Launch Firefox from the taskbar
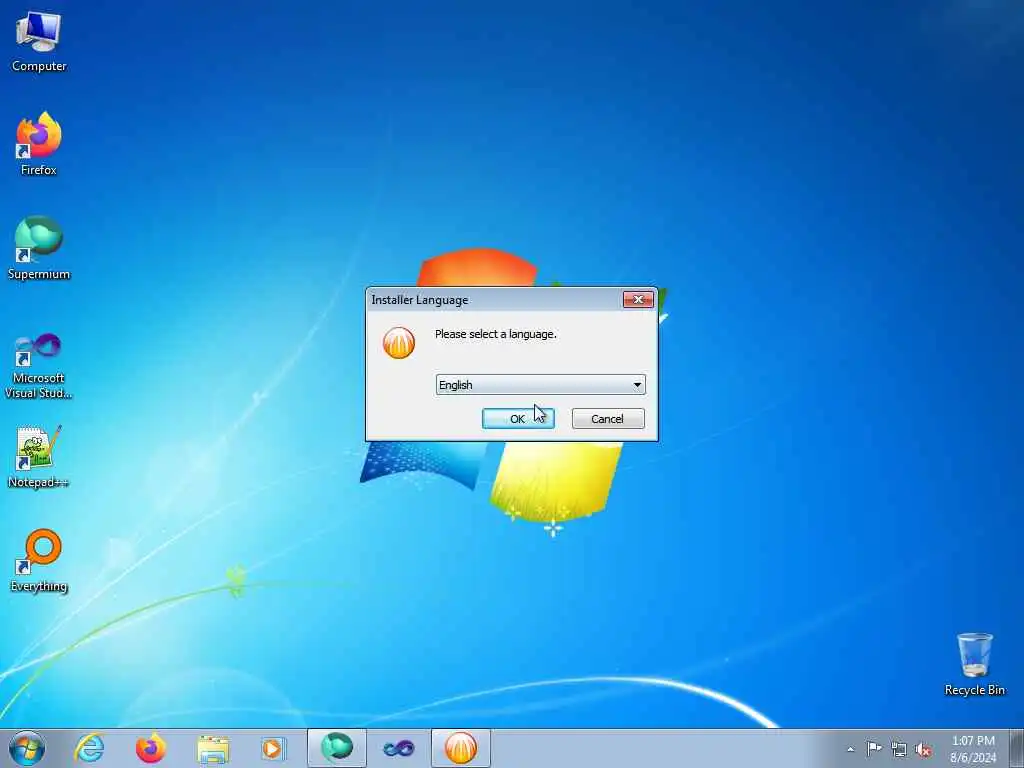1024x768 pixels. point(151,748)
